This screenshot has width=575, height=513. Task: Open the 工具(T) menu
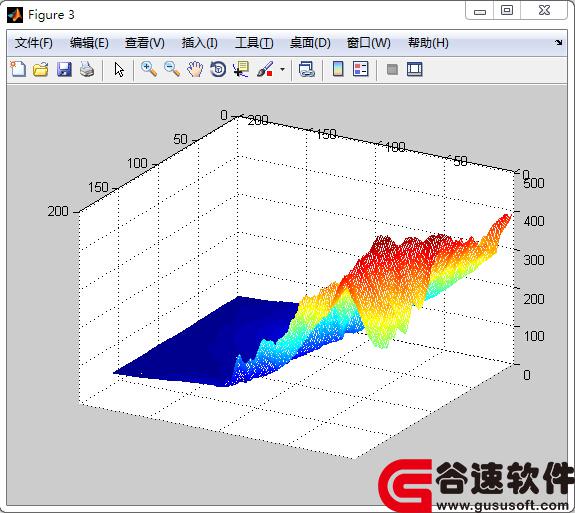[254, 43]
